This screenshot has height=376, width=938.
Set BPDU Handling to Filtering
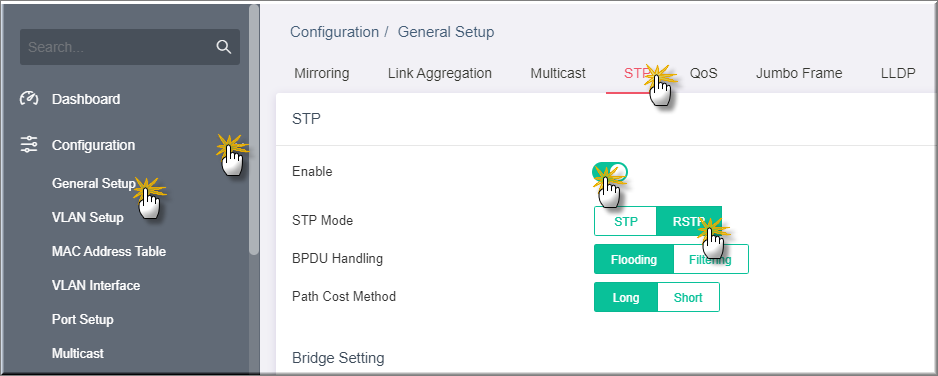point(711,259)
